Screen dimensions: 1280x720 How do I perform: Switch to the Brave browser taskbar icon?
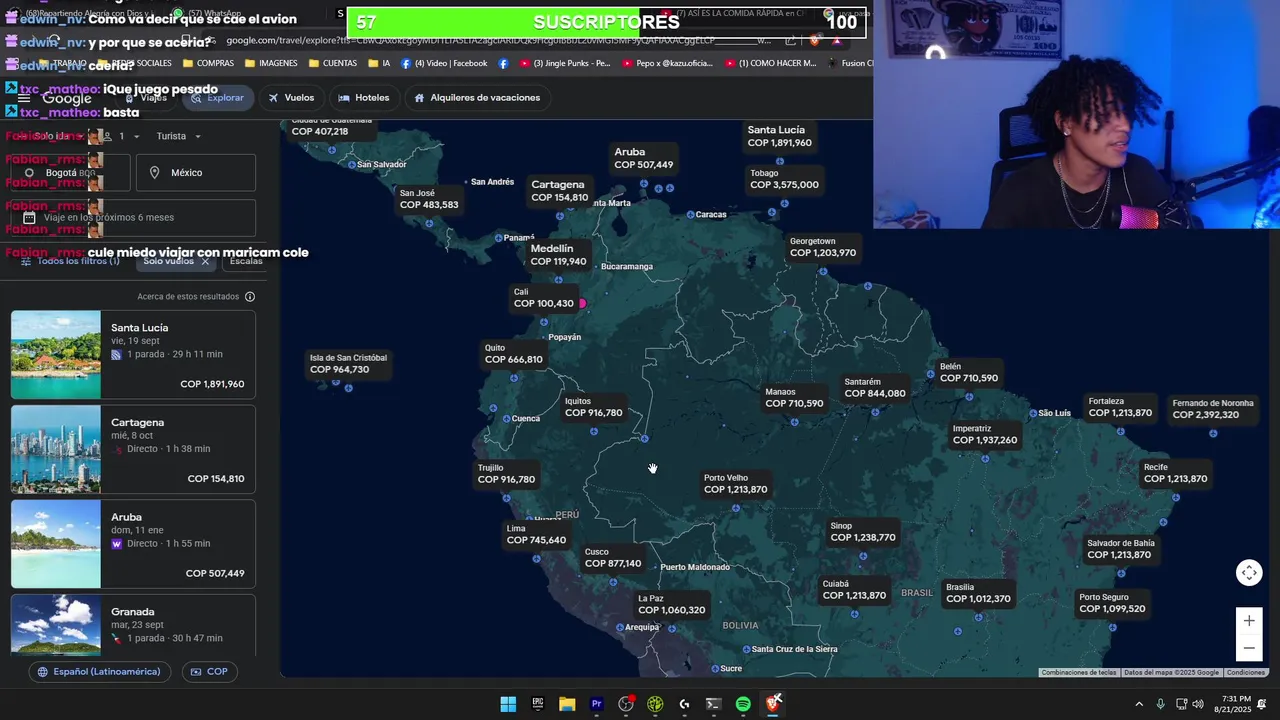click(x=772, y=704)
